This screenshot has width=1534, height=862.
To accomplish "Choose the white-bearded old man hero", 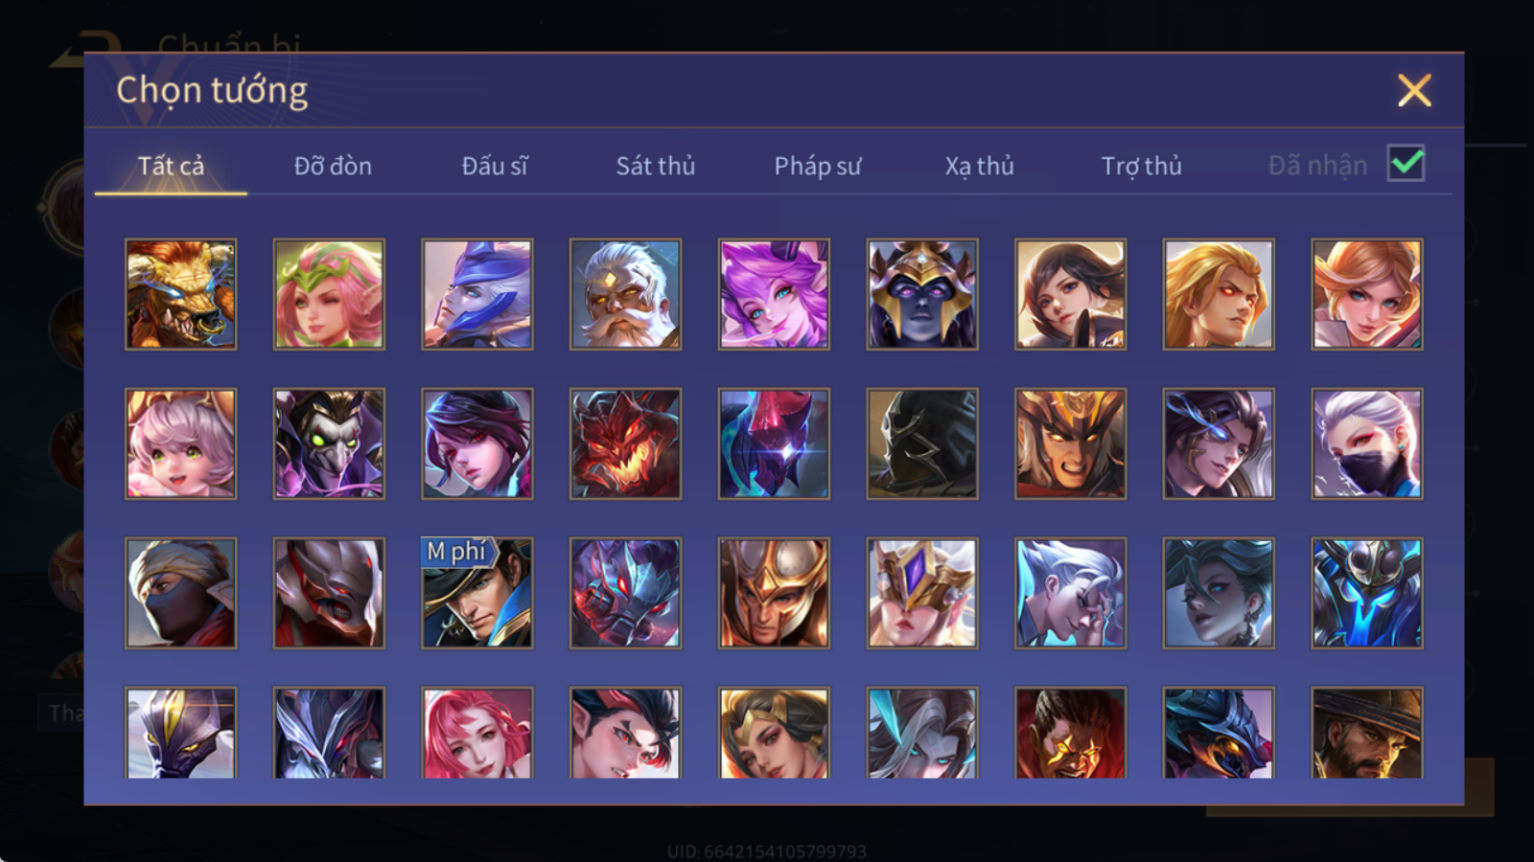I will [625, 294].
